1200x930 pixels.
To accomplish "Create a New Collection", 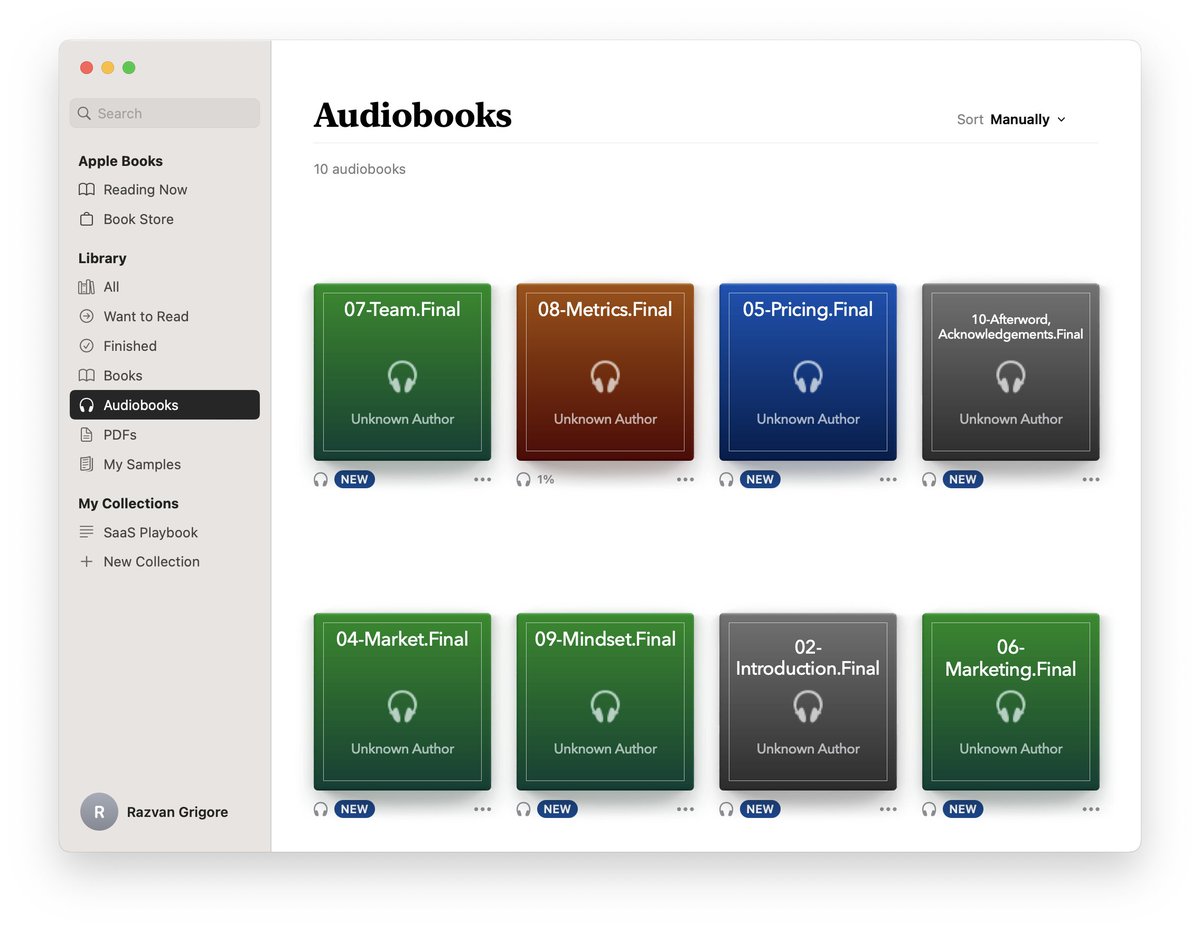I will click(x=165, y=561).
